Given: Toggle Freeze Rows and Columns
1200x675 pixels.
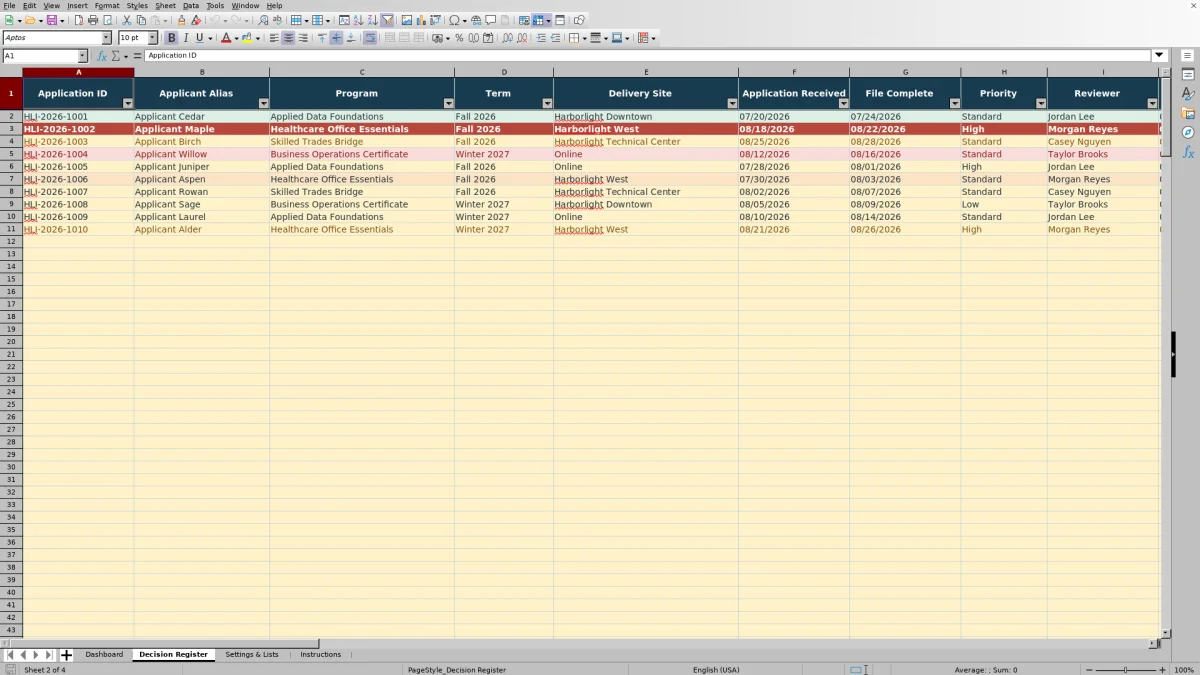Looking at the screenshot, I should (538, 20).
